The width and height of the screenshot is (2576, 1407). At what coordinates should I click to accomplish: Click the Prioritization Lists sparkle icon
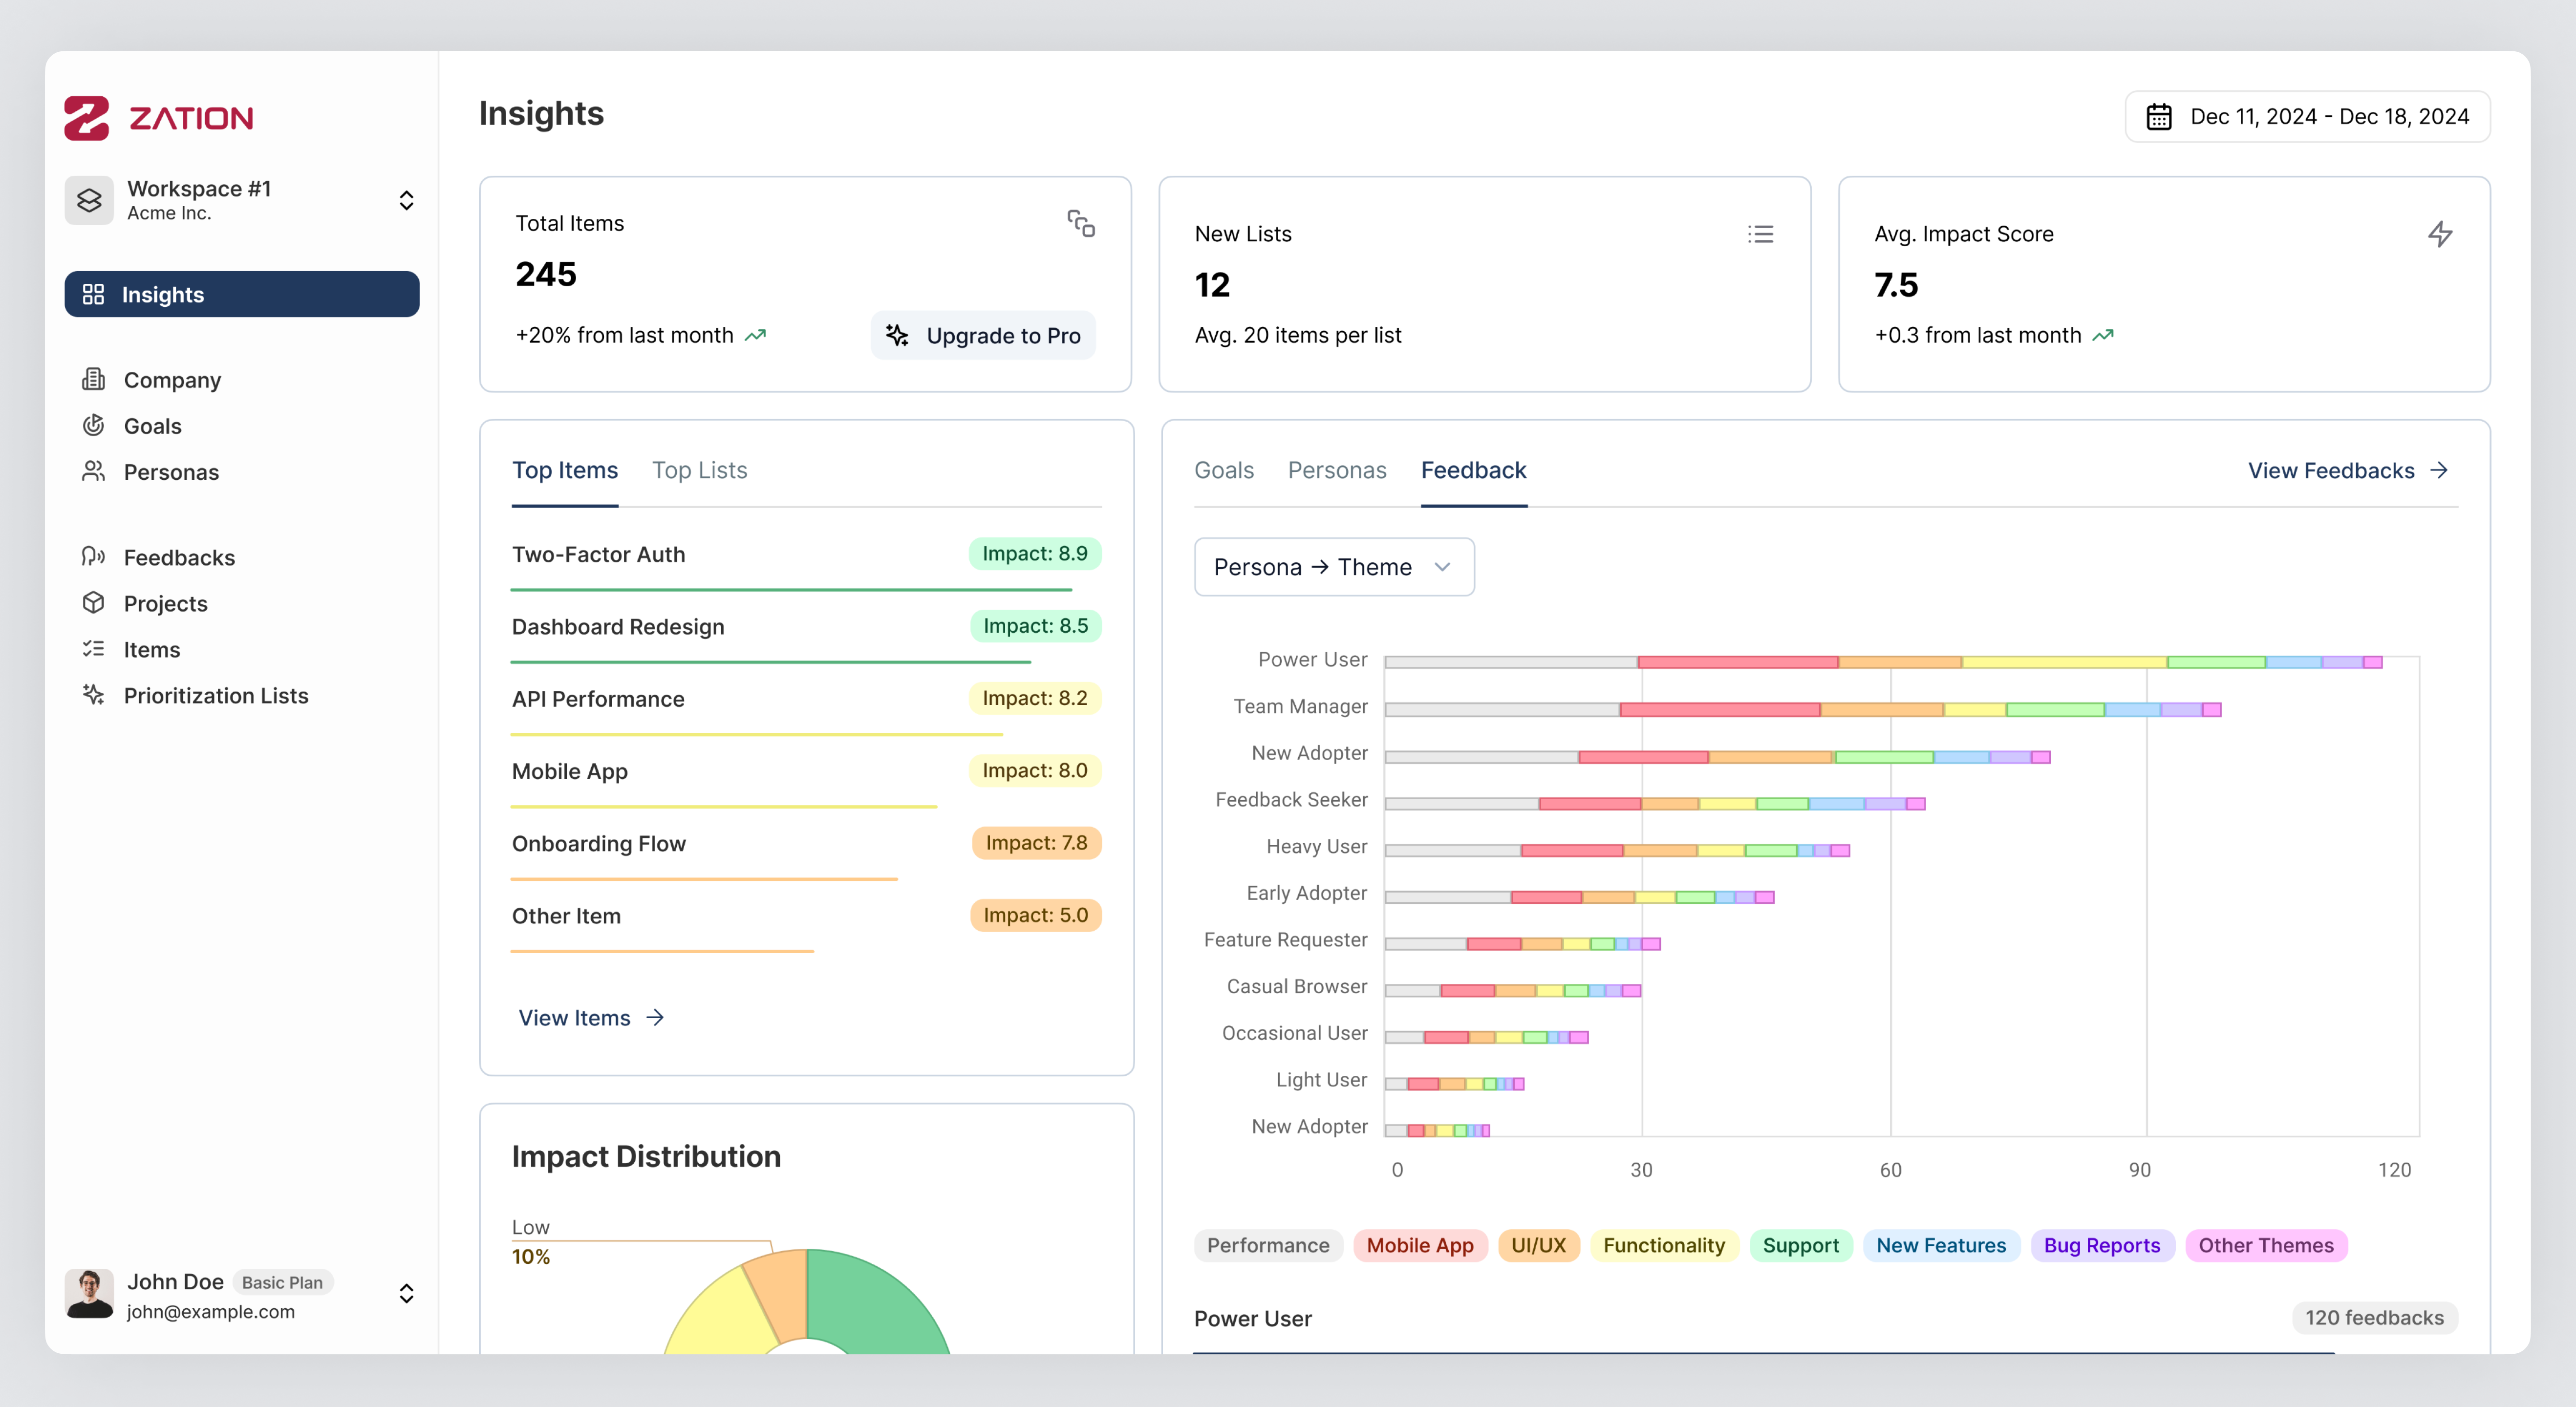pos(93,695)
